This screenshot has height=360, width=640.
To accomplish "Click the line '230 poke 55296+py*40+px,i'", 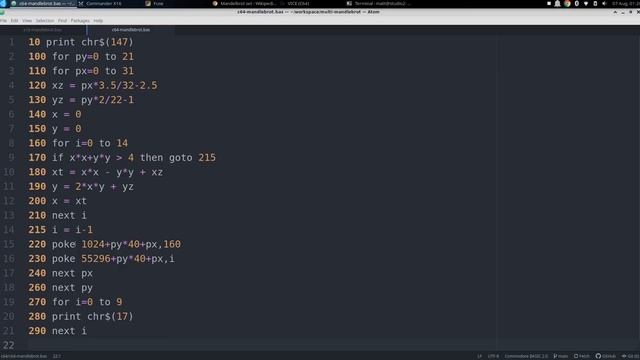I will tap(102, 259).
